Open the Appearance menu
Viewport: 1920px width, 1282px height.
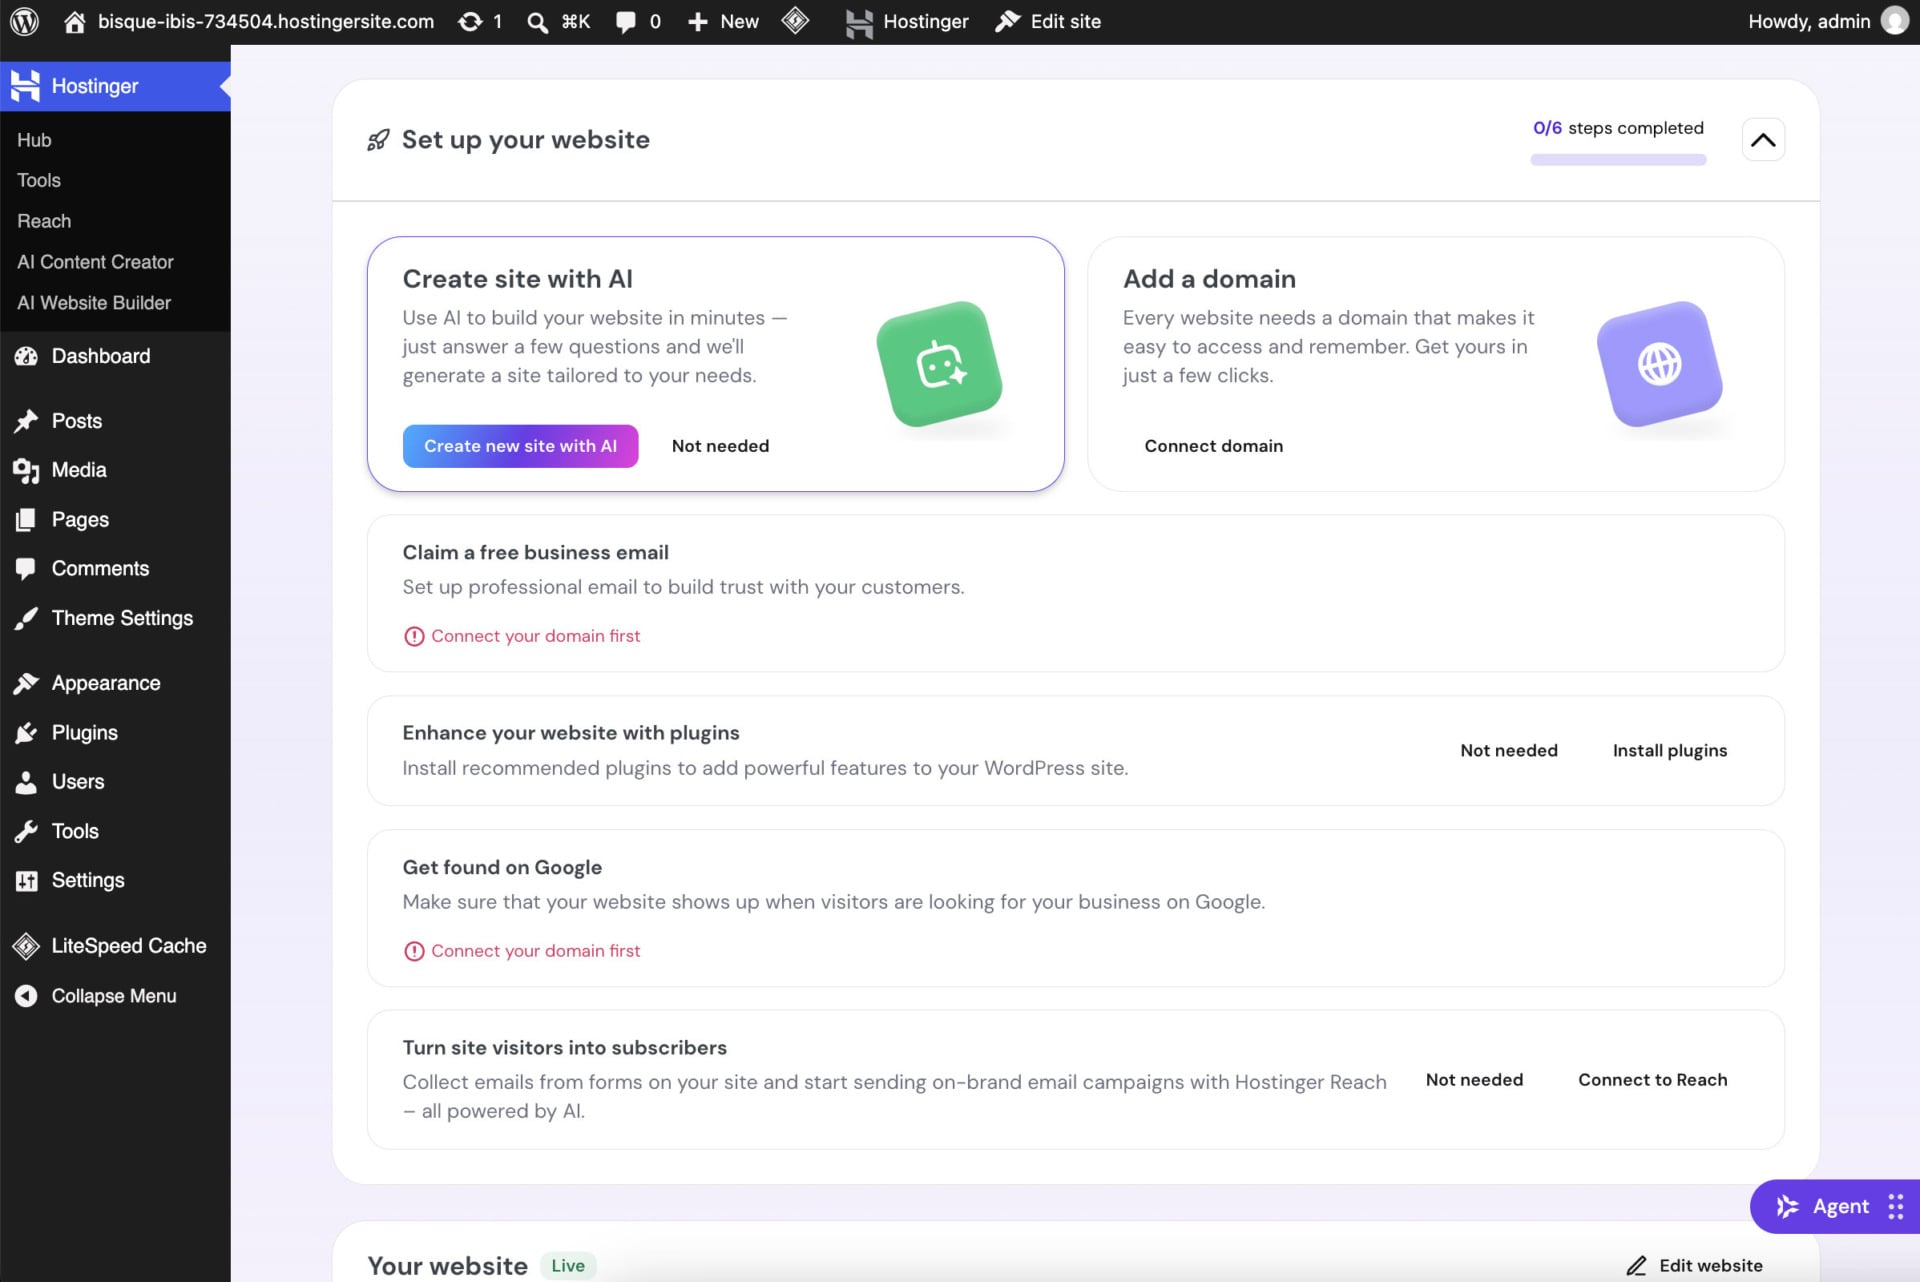pos(115,683)
